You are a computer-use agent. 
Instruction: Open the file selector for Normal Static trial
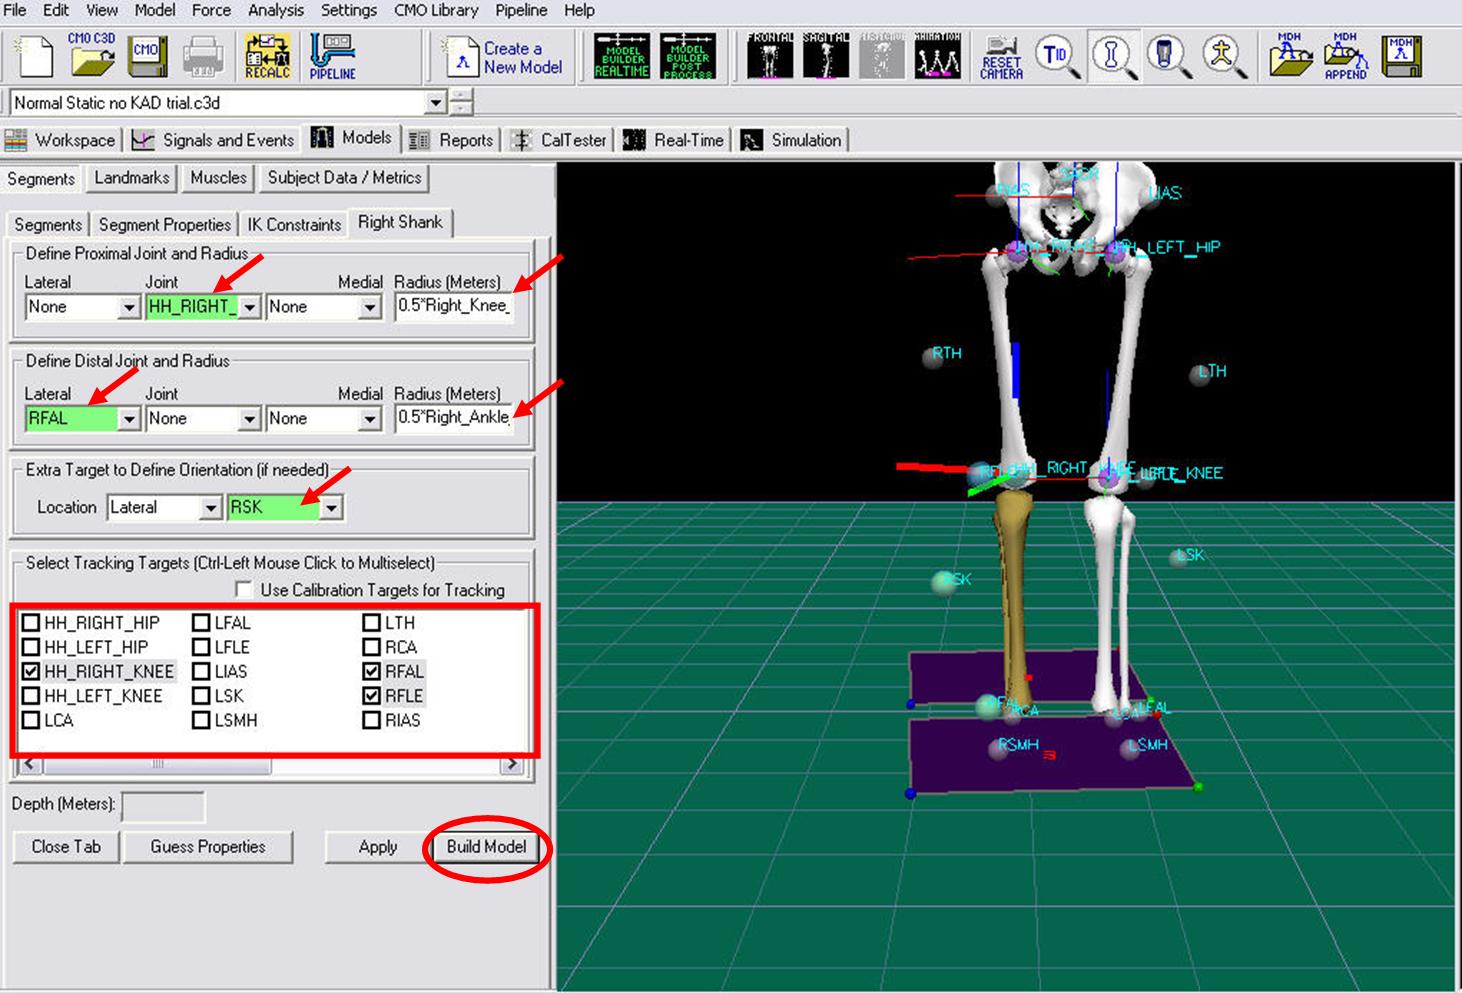coord(435,102)
